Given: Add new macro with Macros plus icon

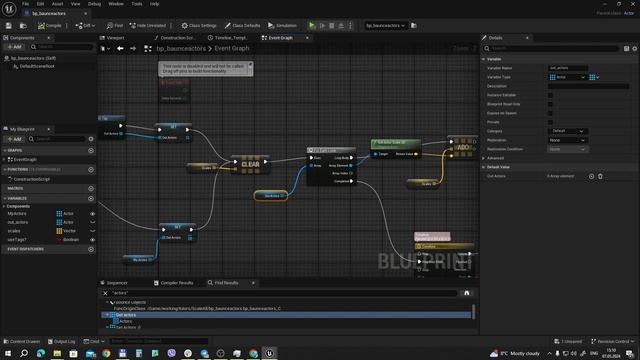Looking at the screenshot, I should point(91,189).
